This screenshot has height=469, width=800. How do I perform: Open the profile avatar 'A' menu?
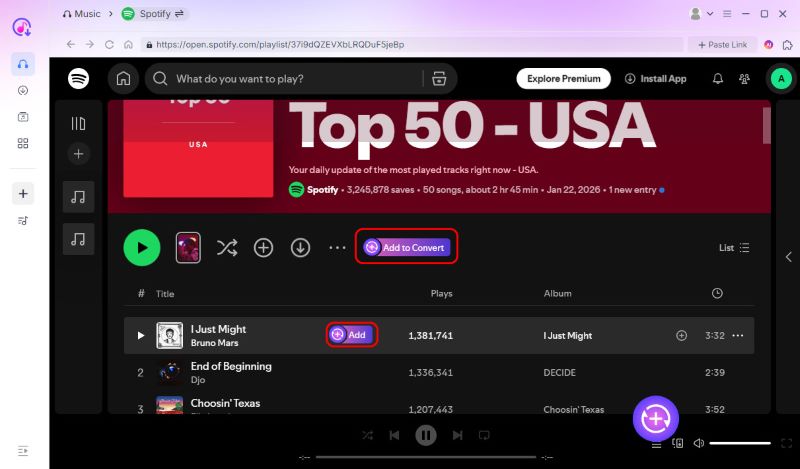pos(781,79)
